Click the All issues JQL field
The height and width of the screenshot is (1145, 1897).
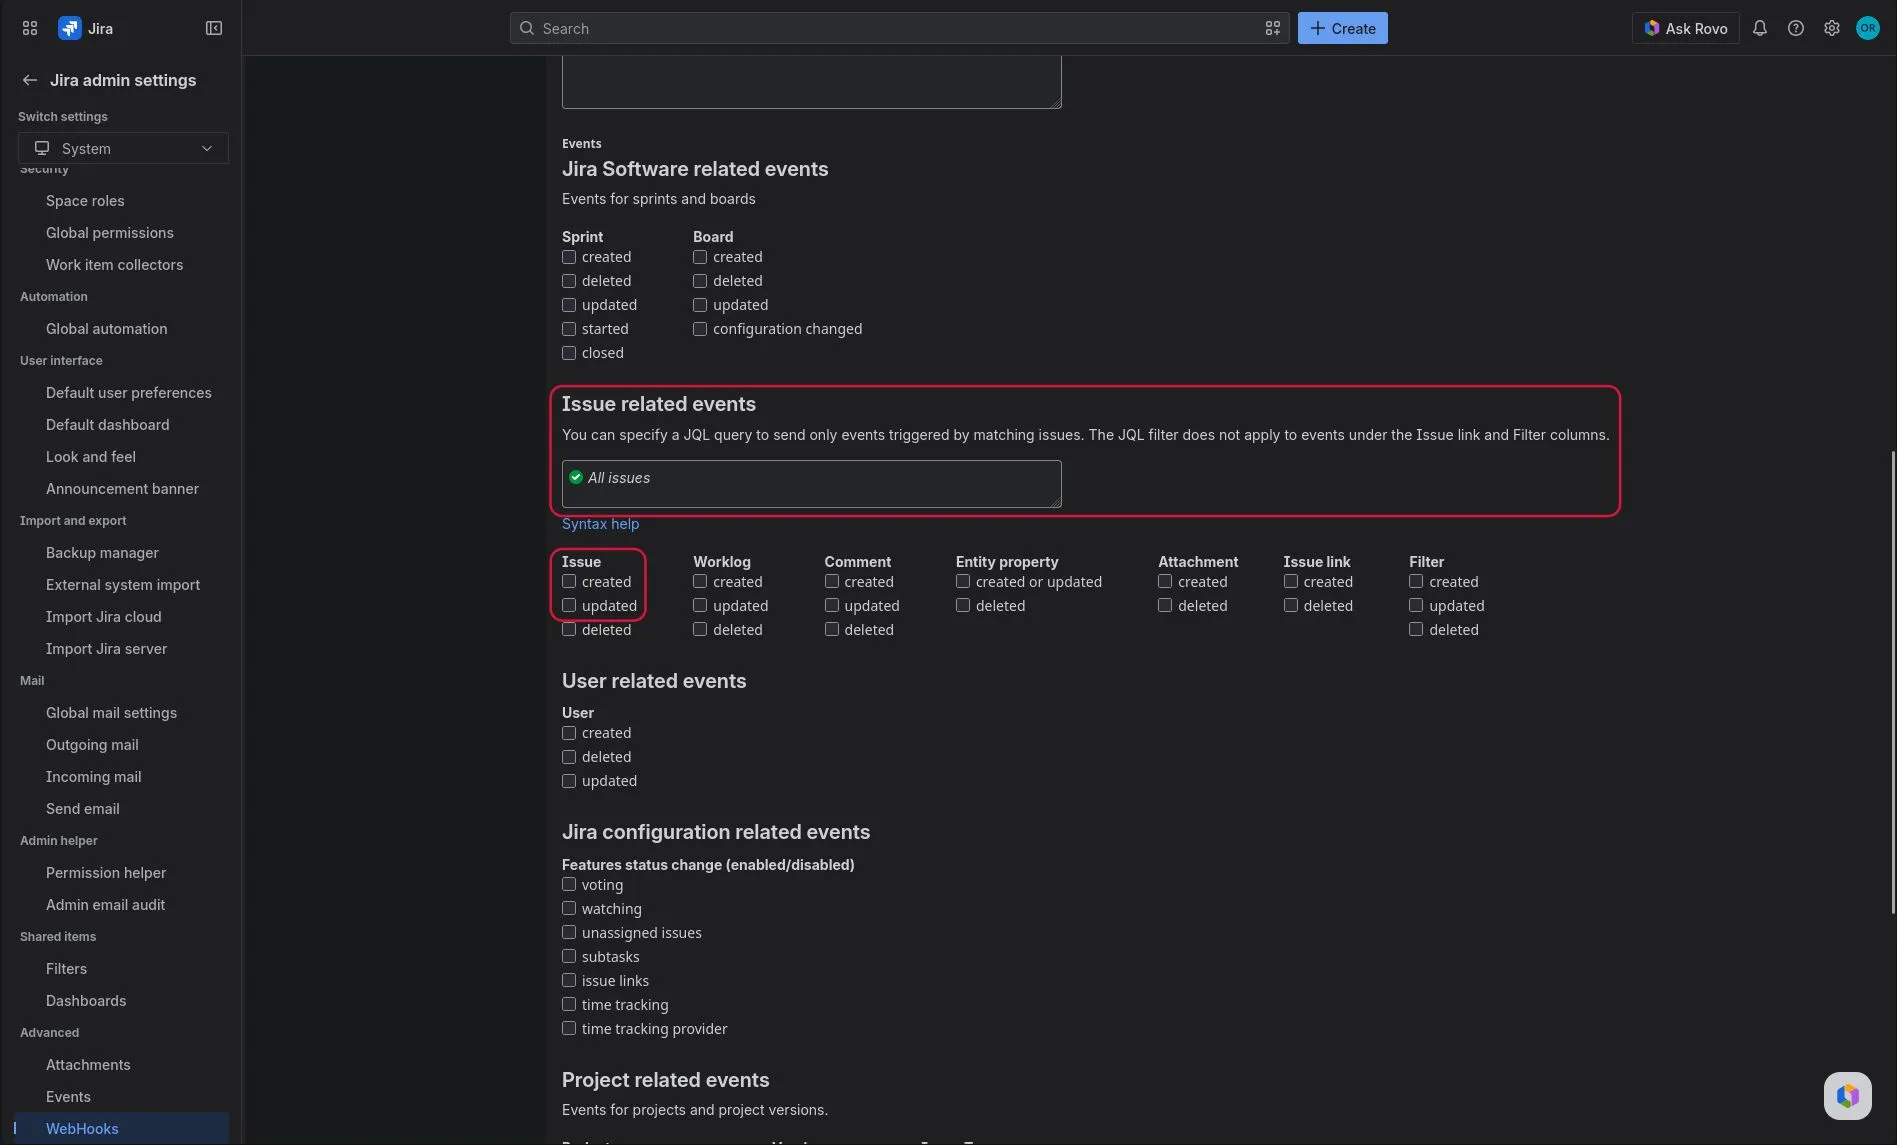tap(811, 484)
